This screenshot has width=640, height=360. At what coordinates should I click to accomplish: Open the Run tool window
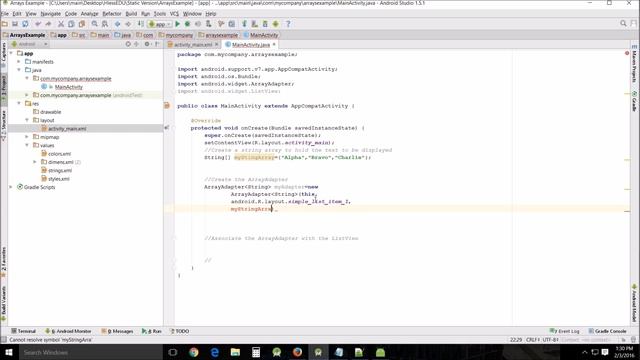pos(151,331)
